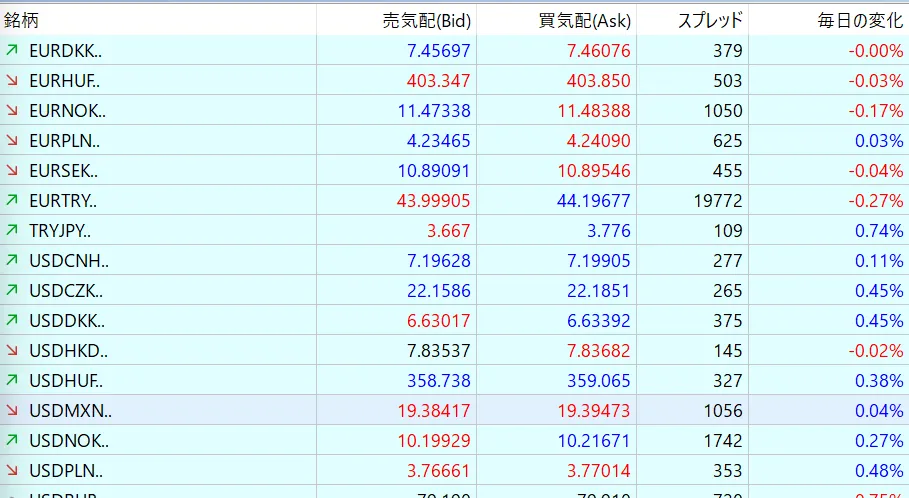Viewport: 909px width, 498px height.
Task: Click the up arrow icon beside EURDKK
Action: click(x=12, y=50)
